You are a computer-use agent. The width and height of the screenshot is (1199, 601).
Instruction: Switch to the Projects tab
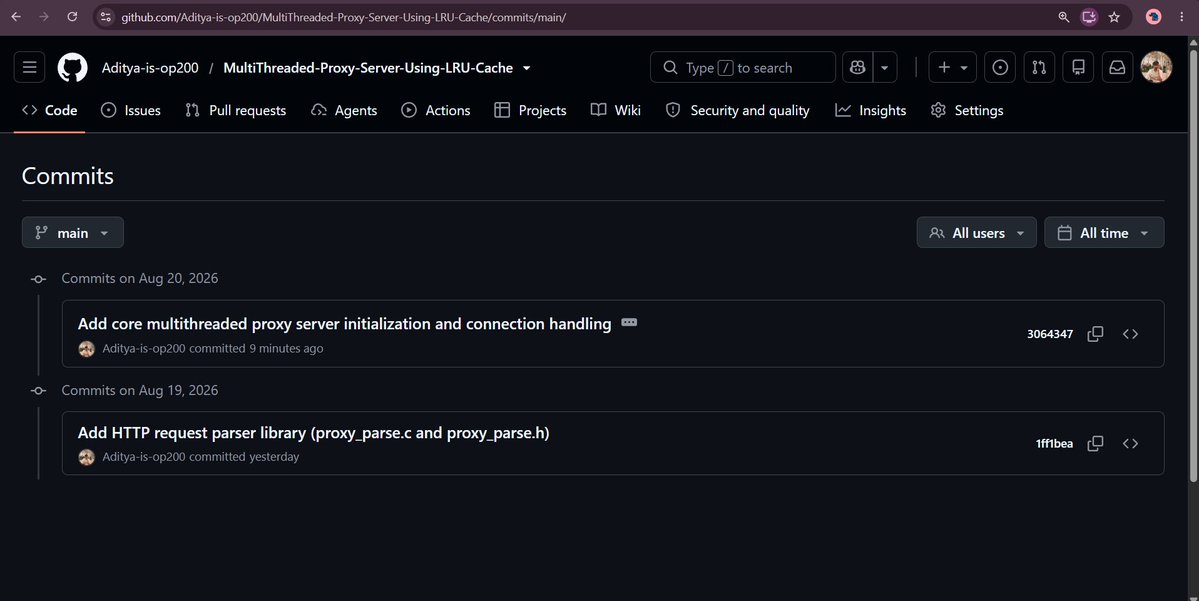(x=531, y=110)
